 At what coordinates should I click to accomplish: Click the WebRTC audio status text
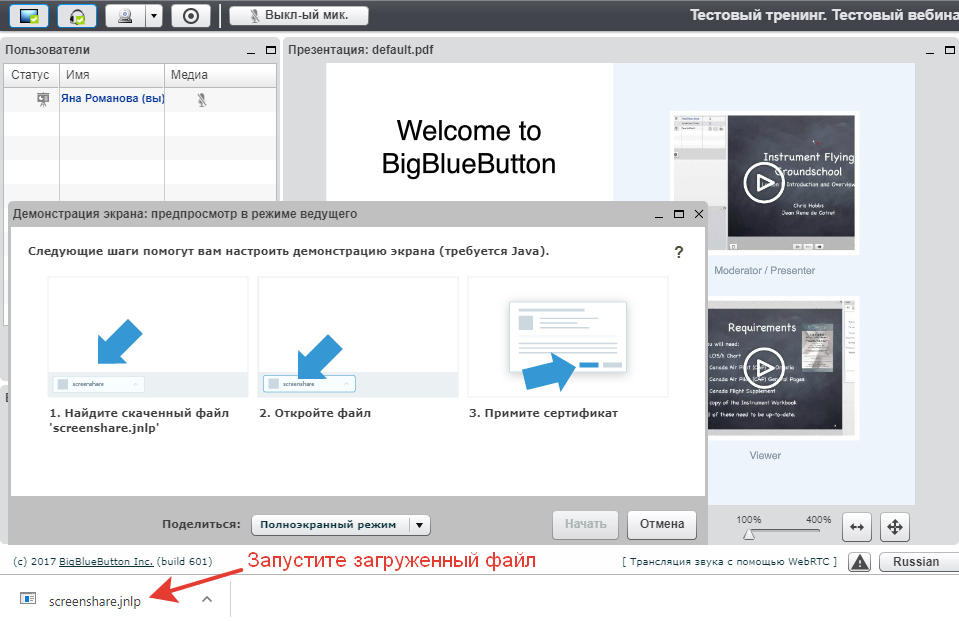tap(729, 562)
